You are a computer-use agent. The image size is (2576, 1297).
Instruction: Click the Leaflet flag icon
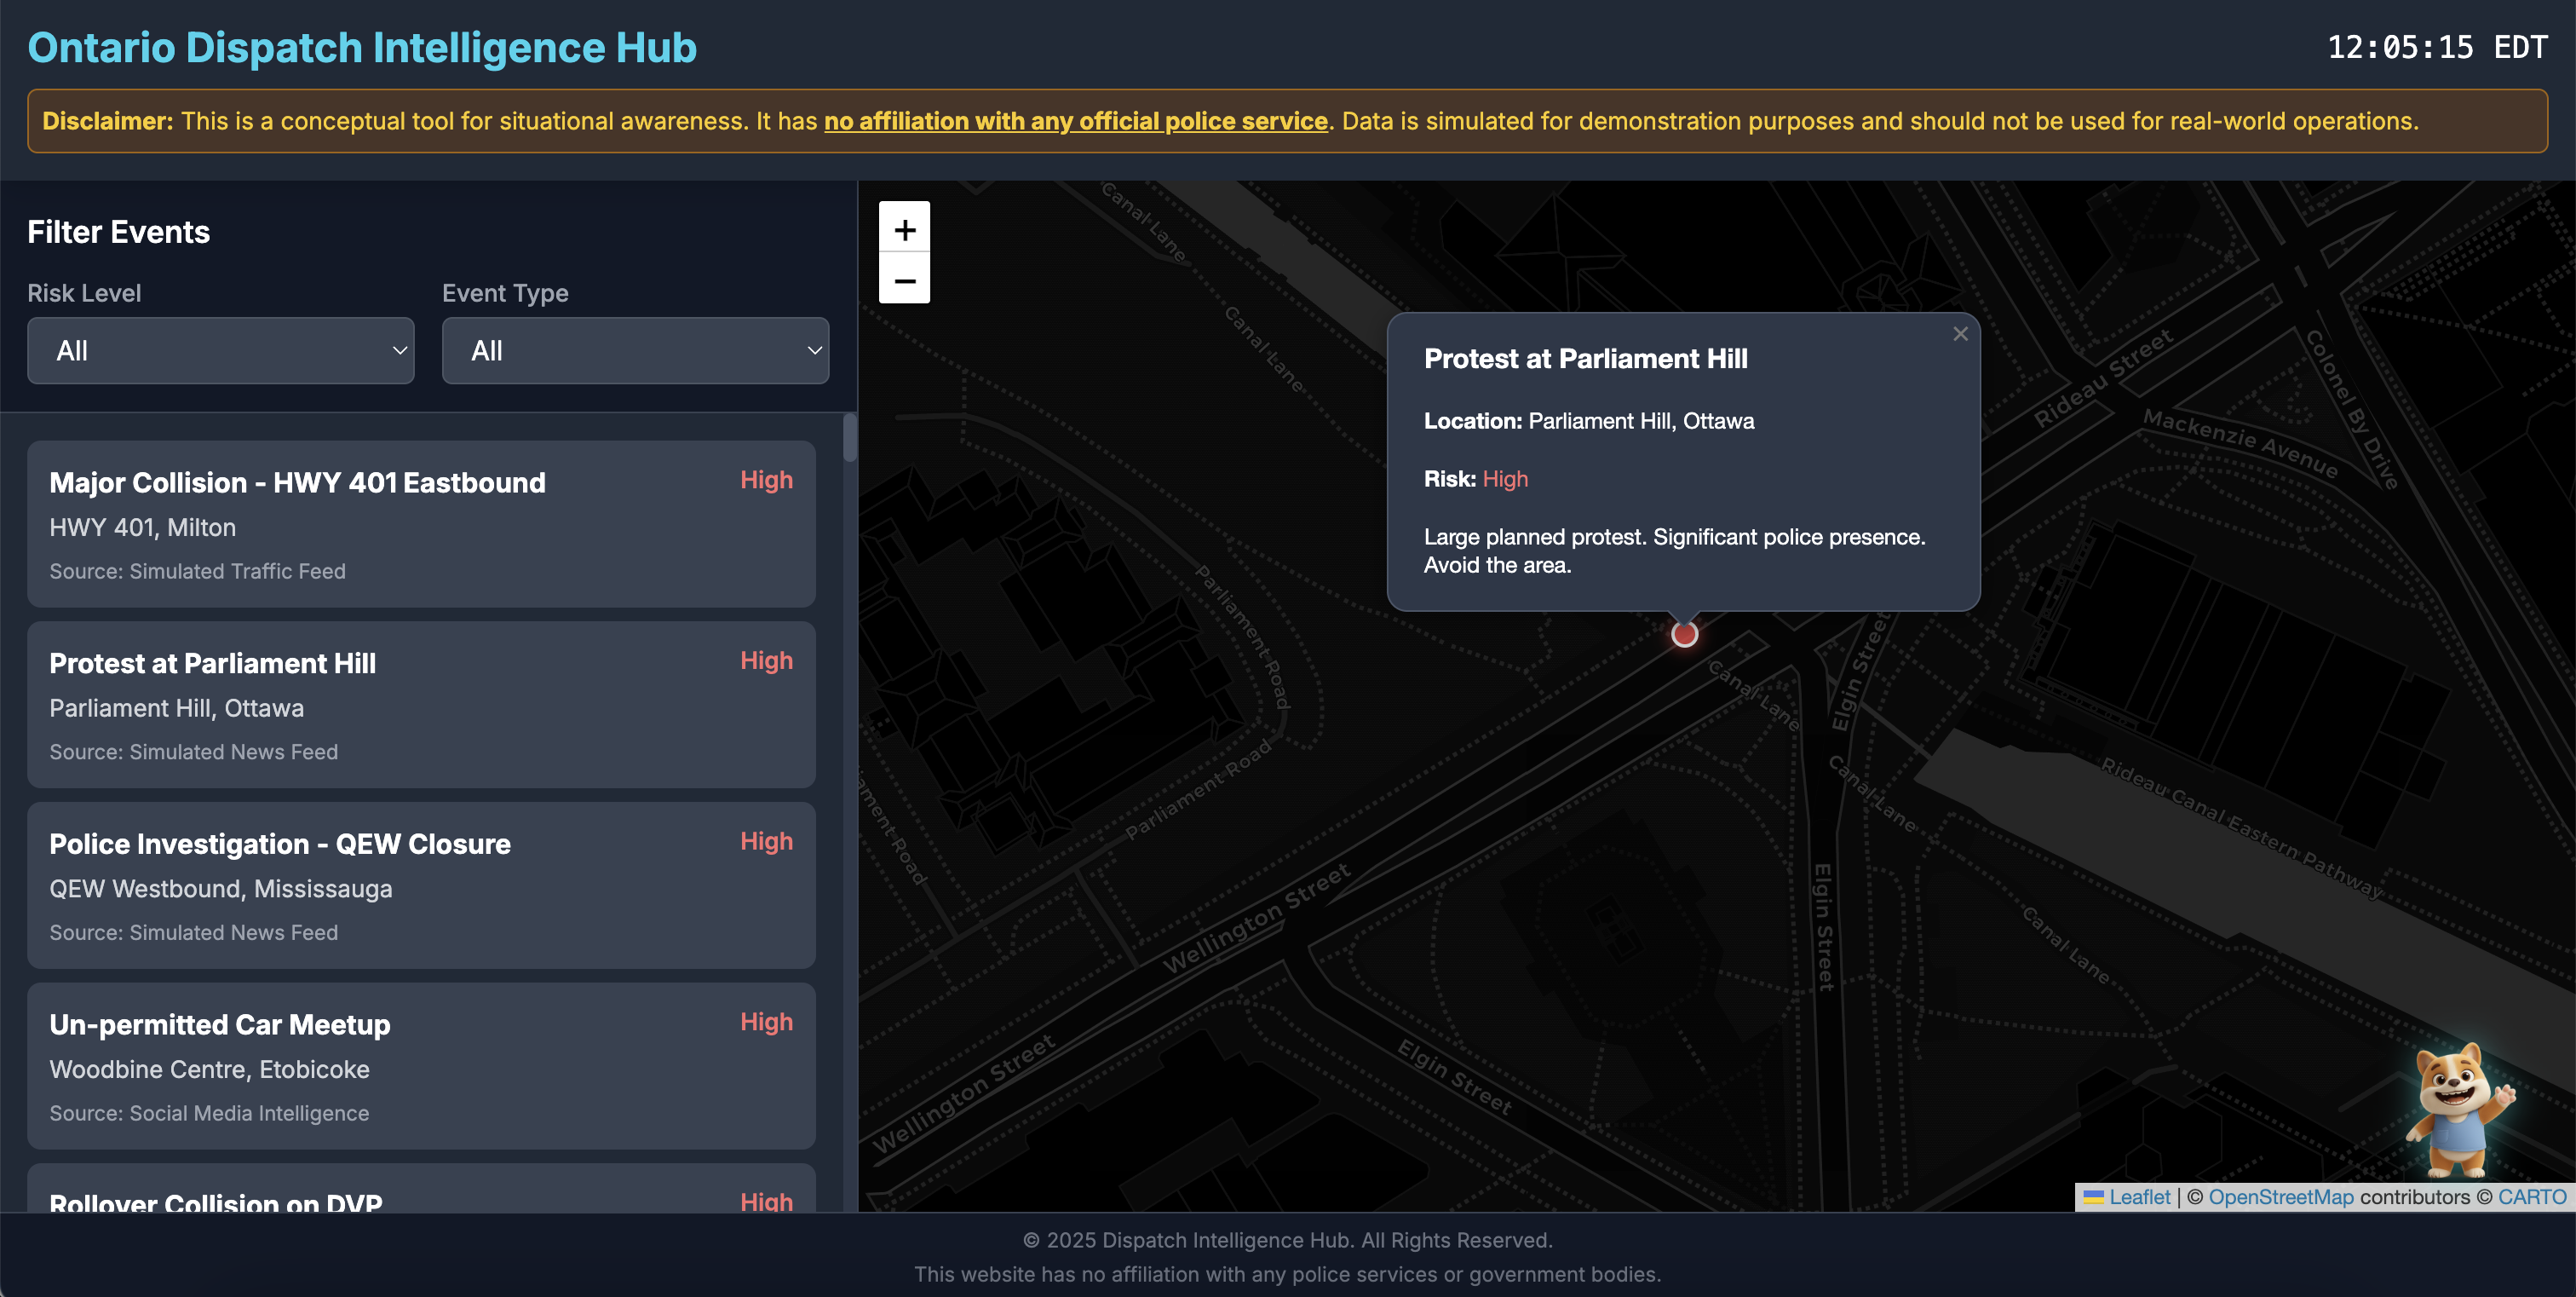coord(2093,1197)
